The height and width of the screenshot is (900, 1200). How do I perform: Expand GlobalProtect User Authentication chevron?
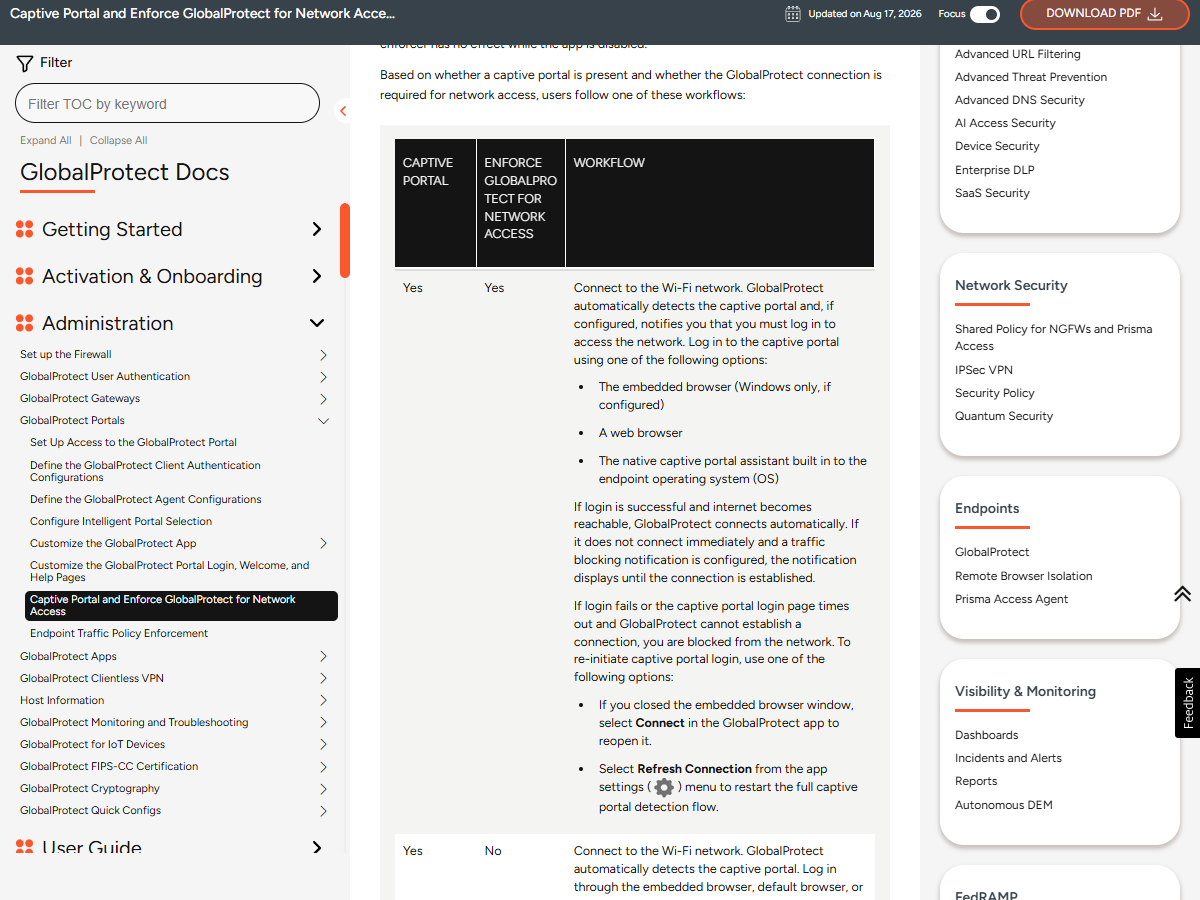point(323,377)
